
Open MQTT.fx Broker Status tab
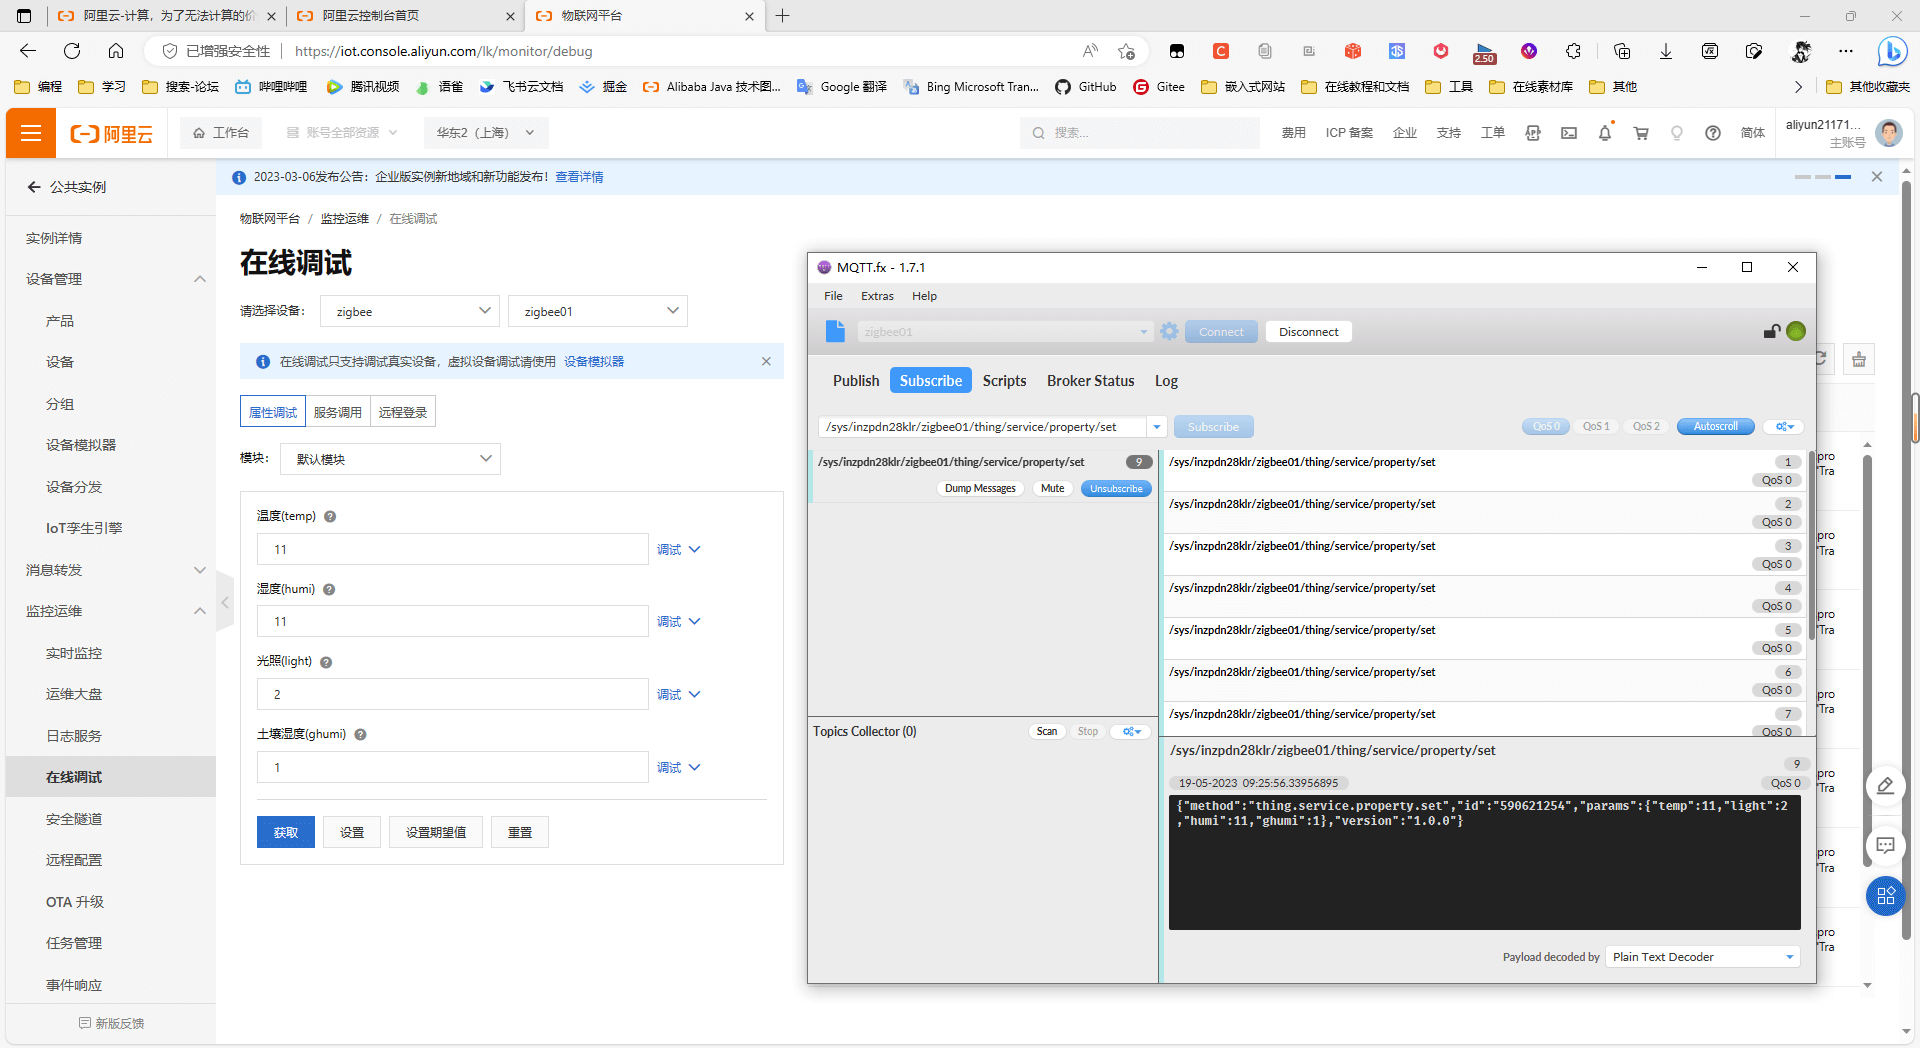pos(1090,381)
